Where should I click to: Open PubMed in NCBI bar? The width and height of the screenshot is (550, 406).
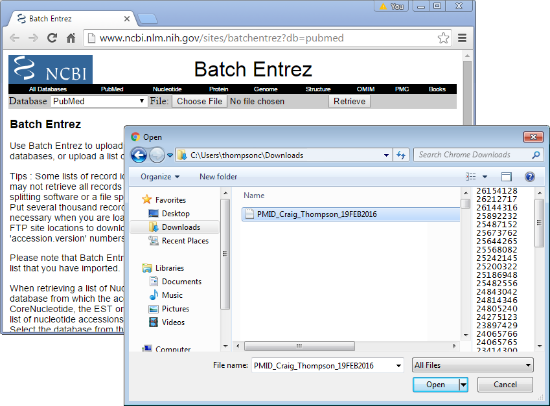[112, 89]
